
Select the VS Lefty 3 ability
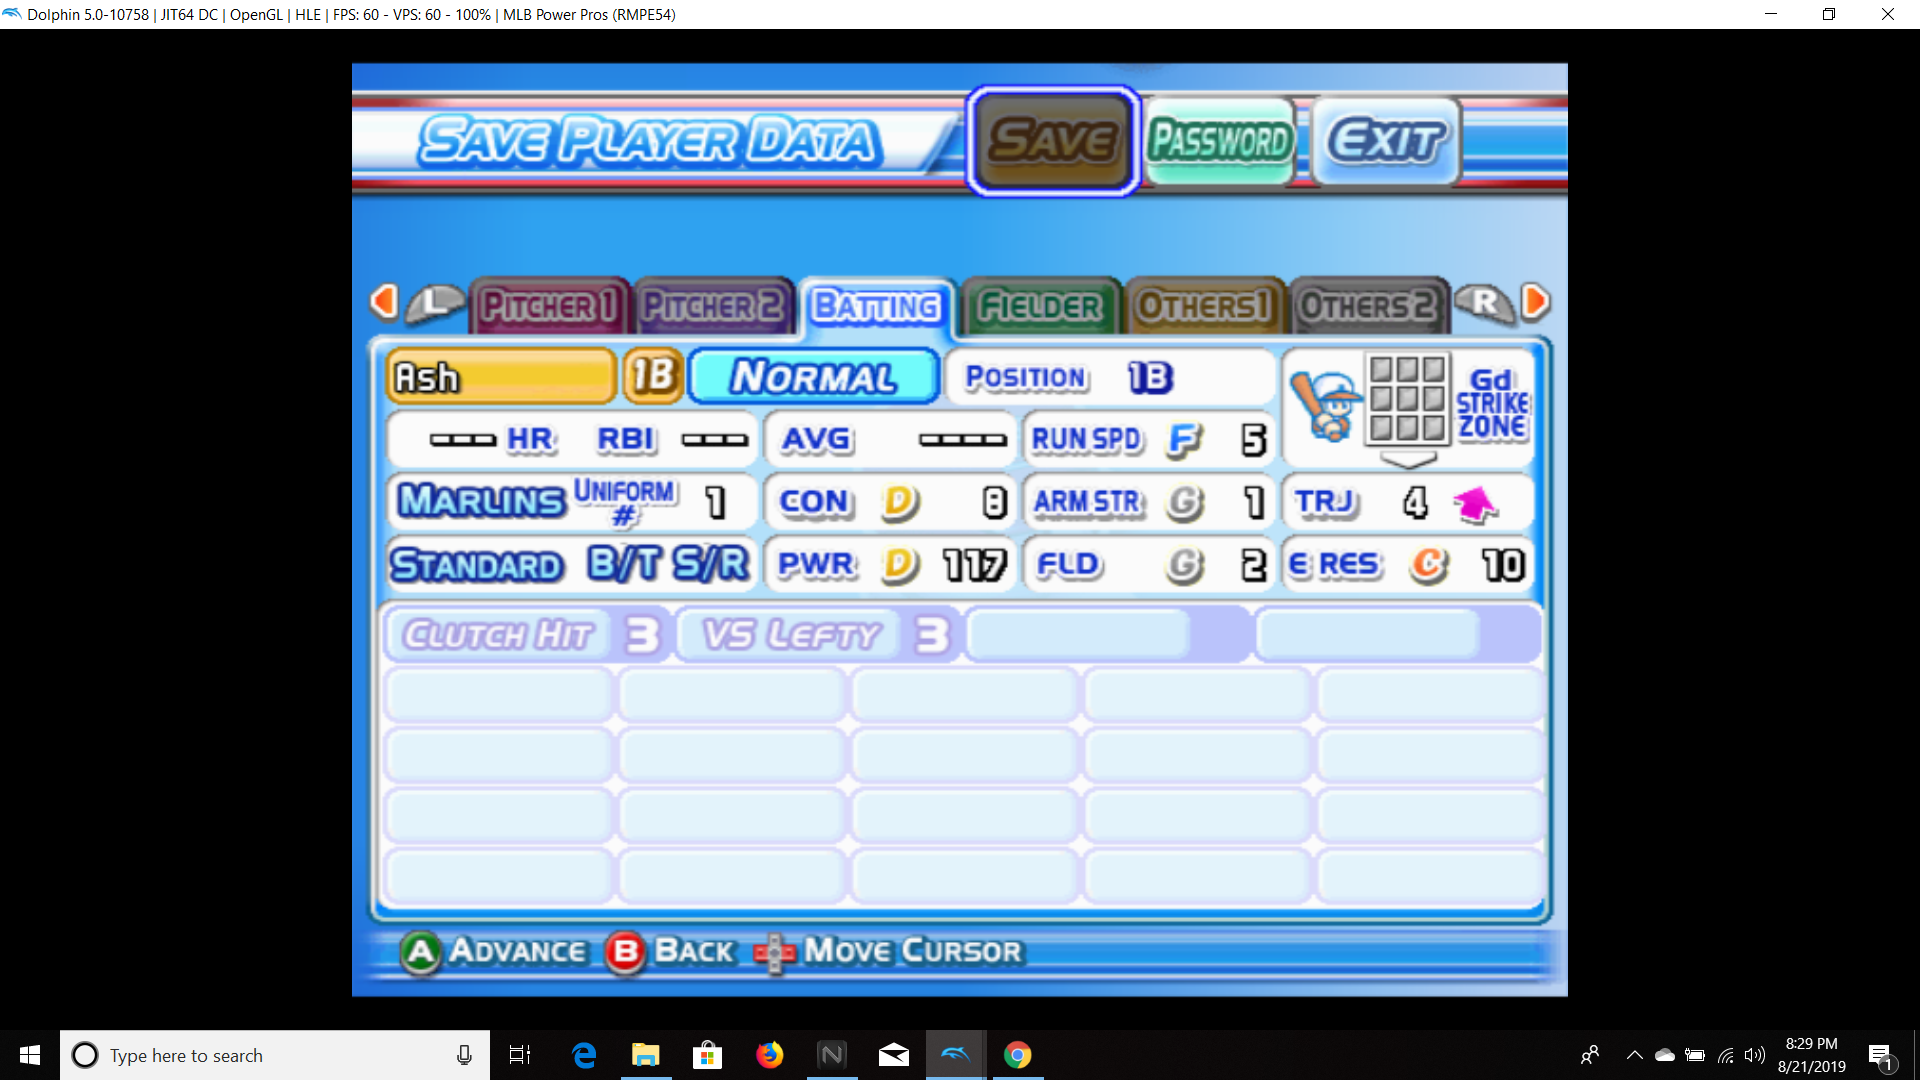[820, 634]
